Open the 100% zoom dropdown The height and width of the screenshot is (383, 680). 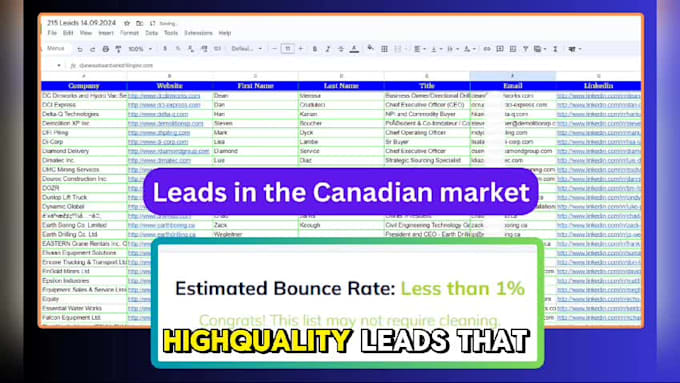[x=140, y=49]
